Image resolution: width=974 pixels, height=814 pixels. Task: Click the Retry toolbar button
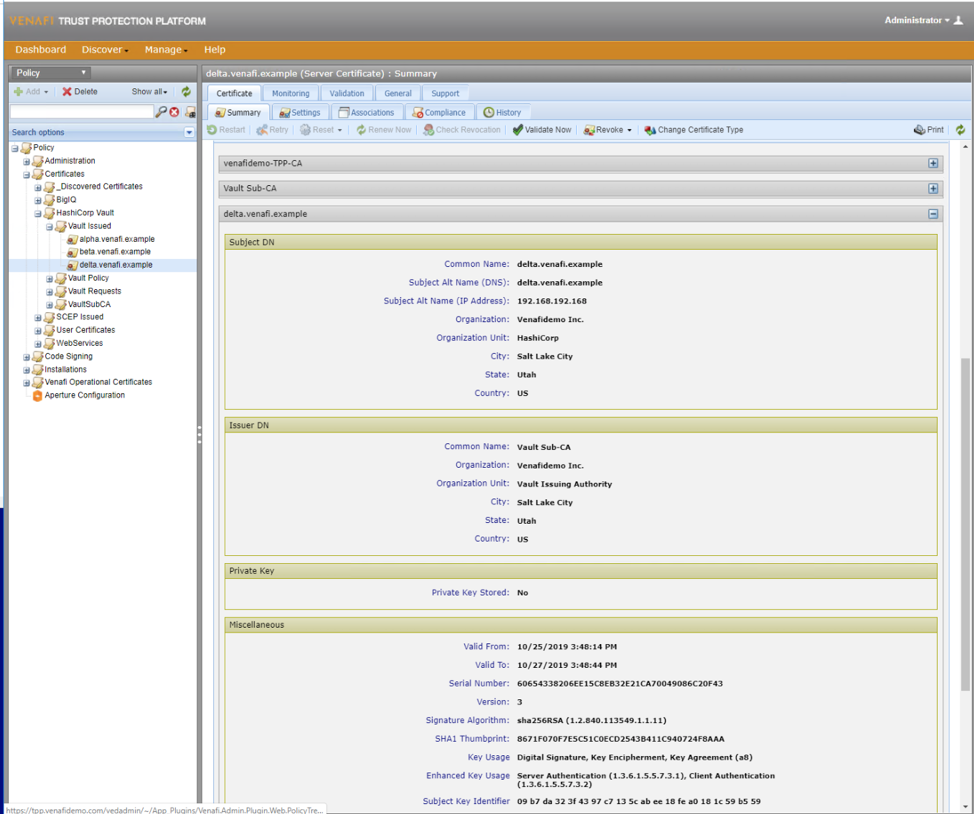[272, 130]
